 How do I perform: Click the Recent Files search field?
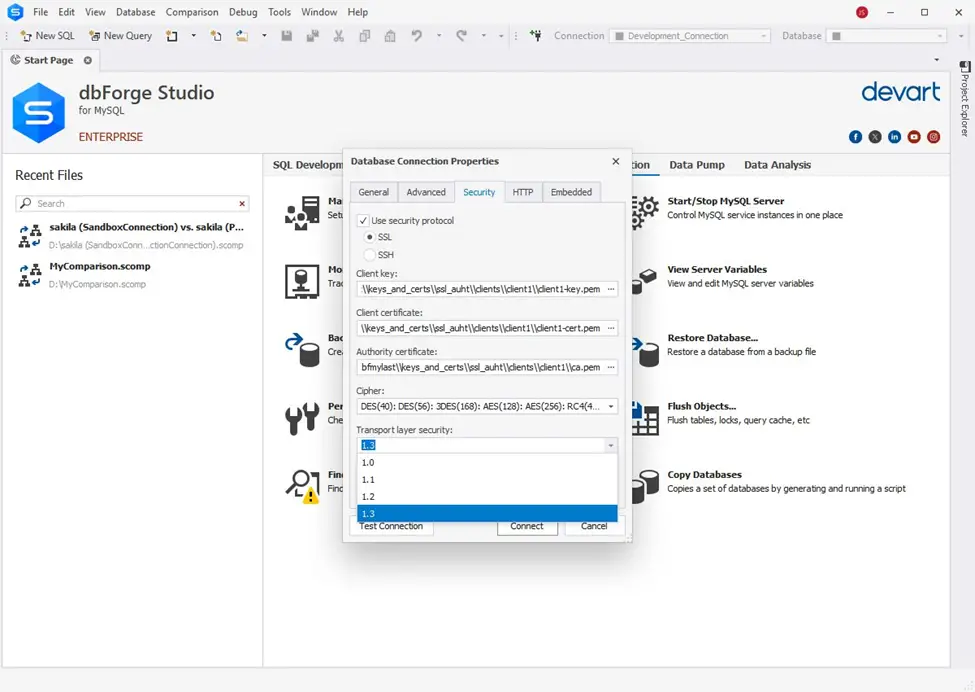(132, 203)
